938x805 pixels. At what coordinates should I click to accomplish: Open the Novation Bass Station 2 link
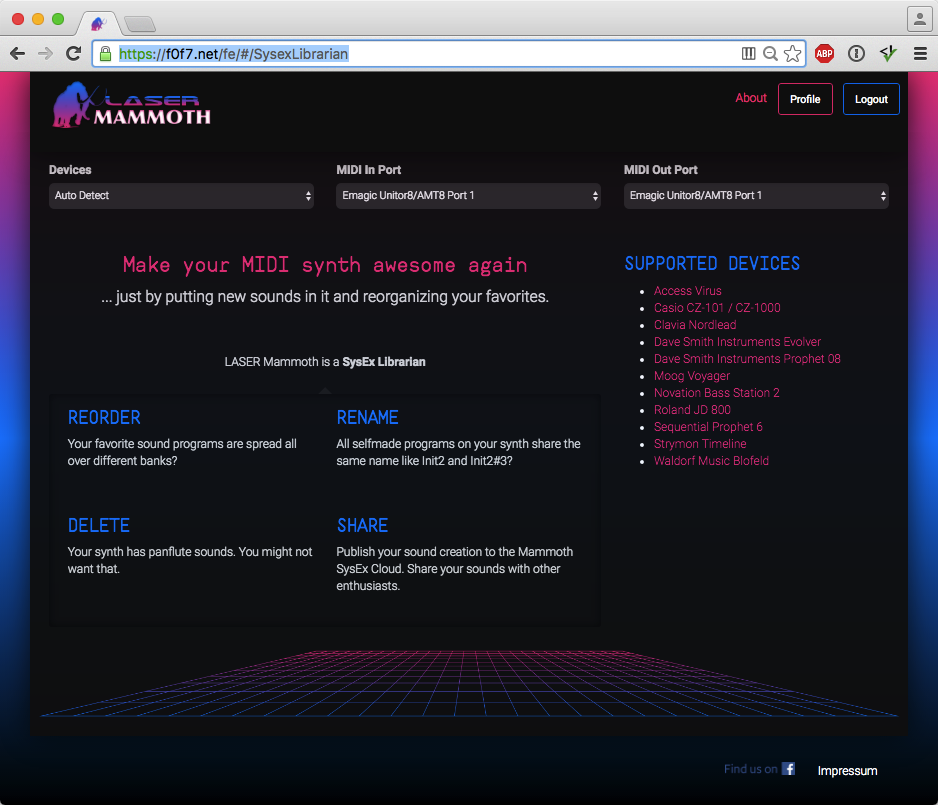(x=717, y=393)
